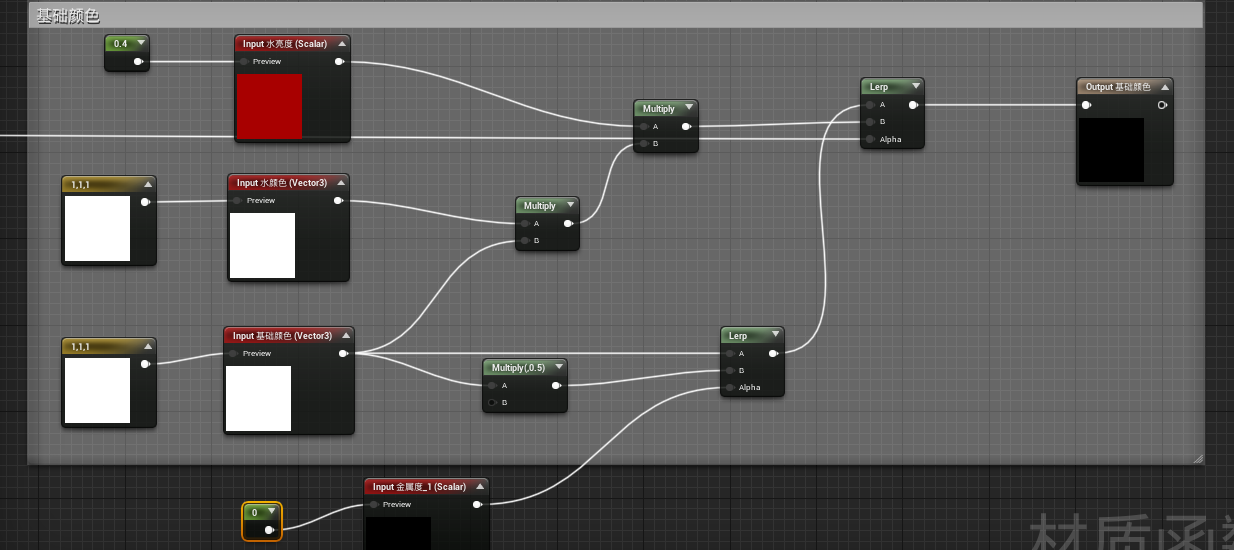1234x550 pixels.
Task: Collapse the Input 基础颜色 (Vector3) node preview
Action: pyautogui.click(x=346, y=336)
